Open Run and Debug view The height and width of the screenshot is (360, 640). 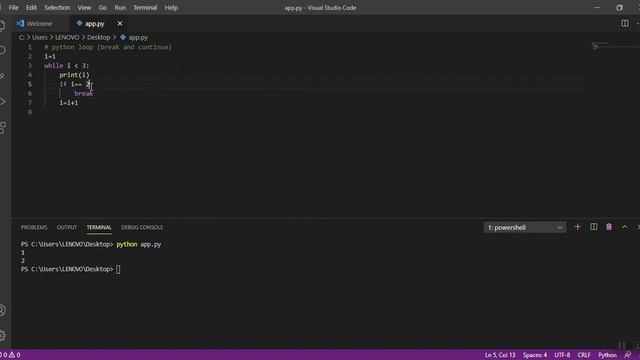[2, 102]
